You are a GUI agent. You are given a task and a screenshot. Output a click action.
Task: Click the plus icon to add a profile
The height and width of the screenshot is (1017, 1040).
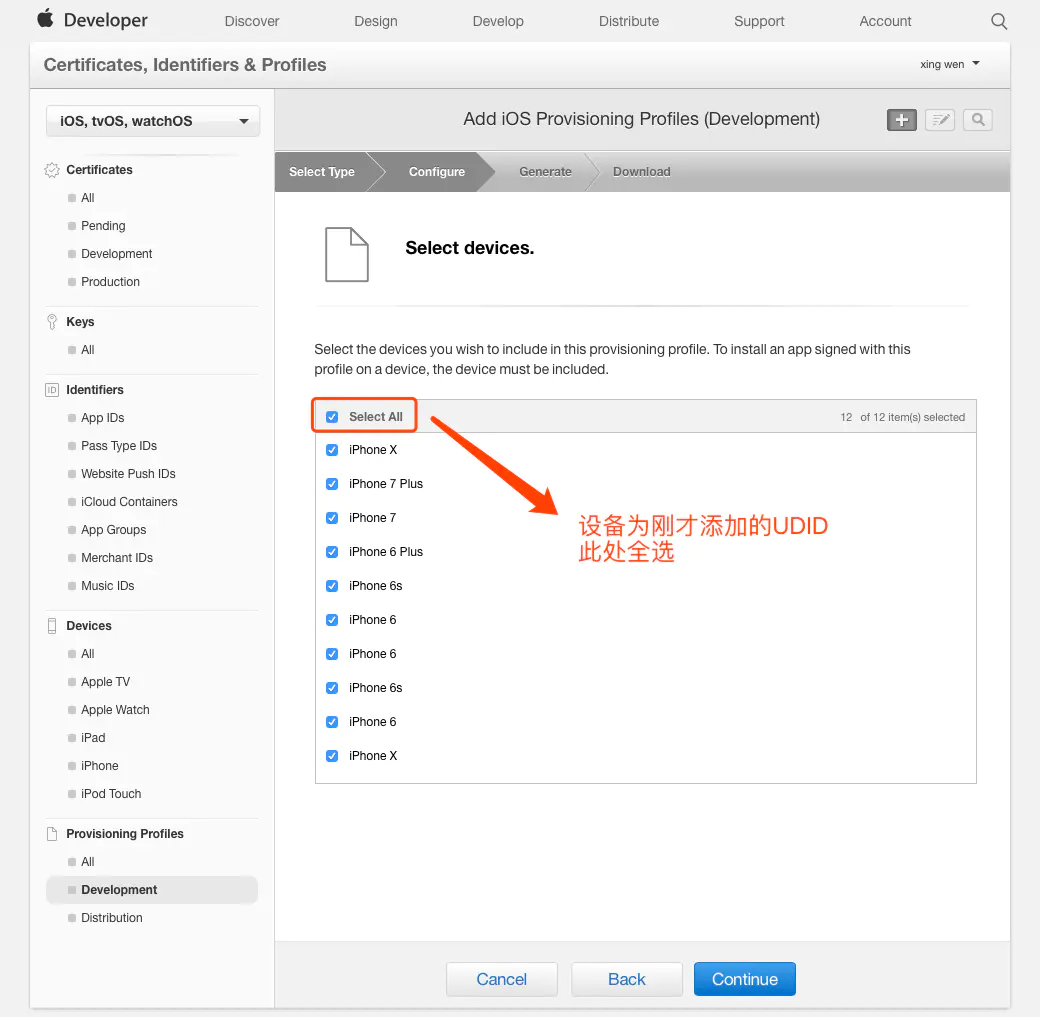coord(901,120)
